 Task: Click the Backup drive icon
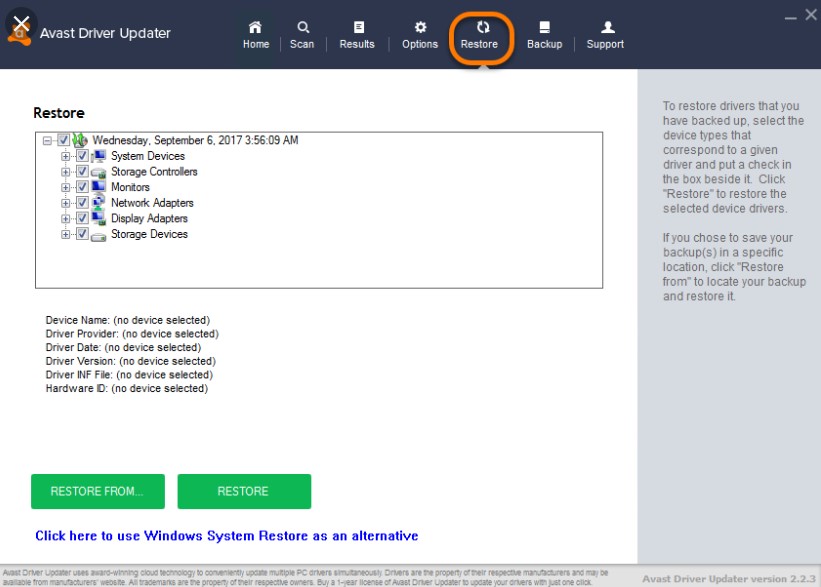[545, 27]
